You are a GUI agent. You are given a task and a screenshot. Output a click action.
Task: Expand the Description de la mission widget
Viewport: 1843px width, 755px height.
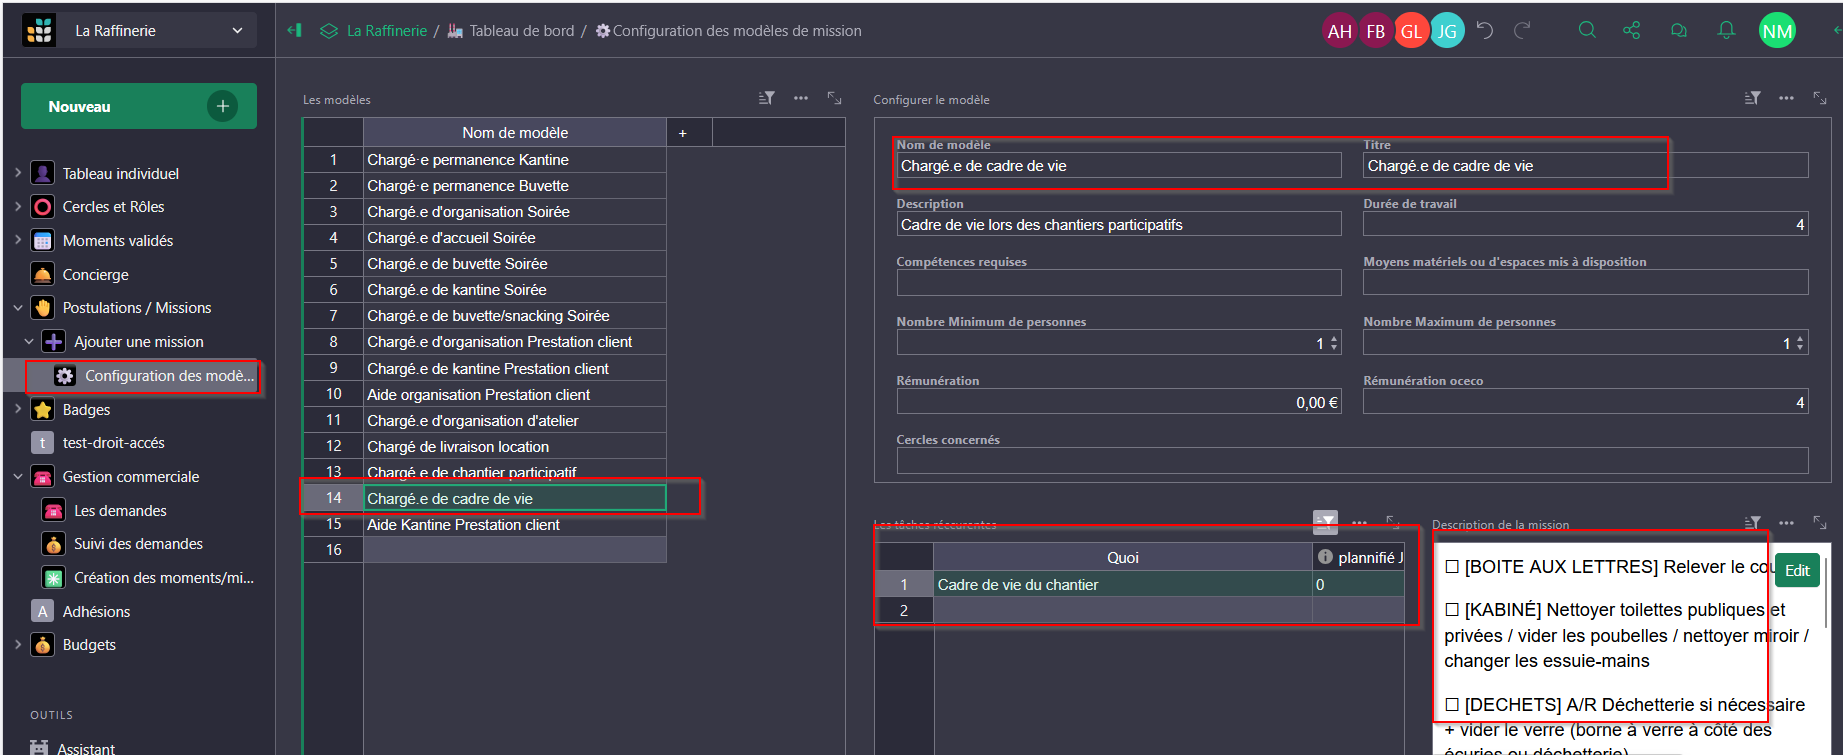tap(1819, 523)
